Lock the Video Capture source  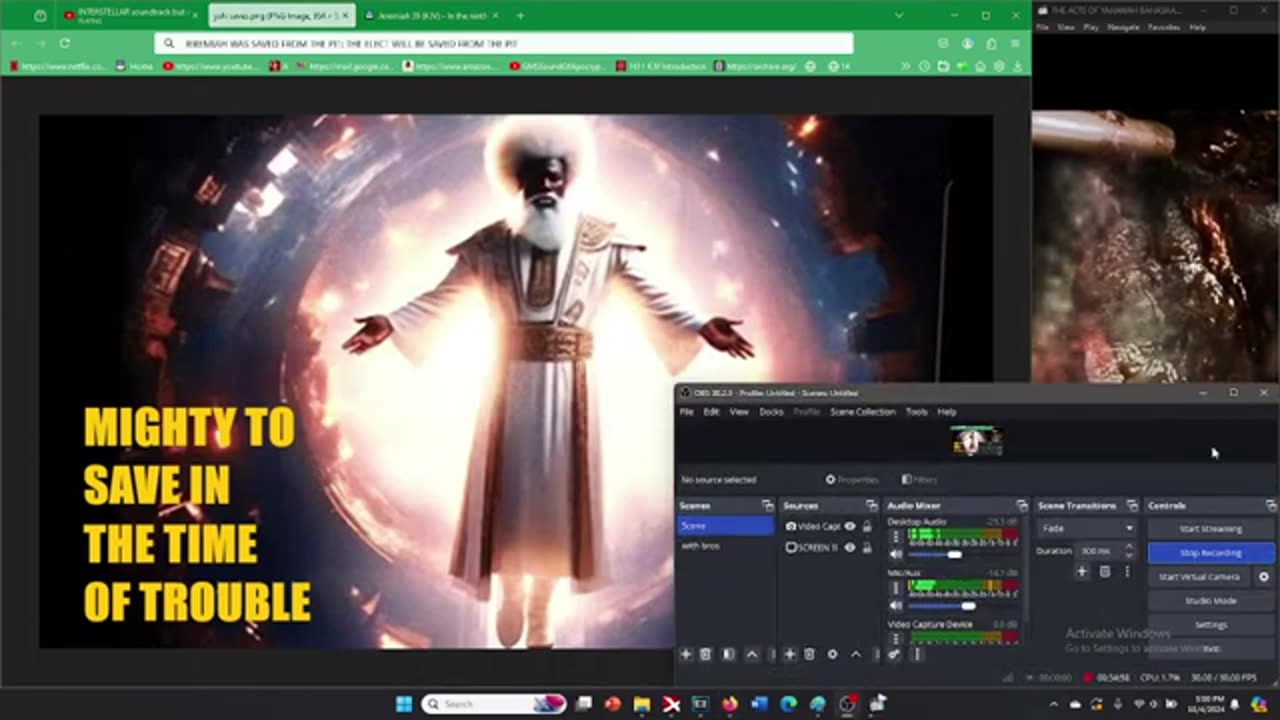tap(867, 527)
